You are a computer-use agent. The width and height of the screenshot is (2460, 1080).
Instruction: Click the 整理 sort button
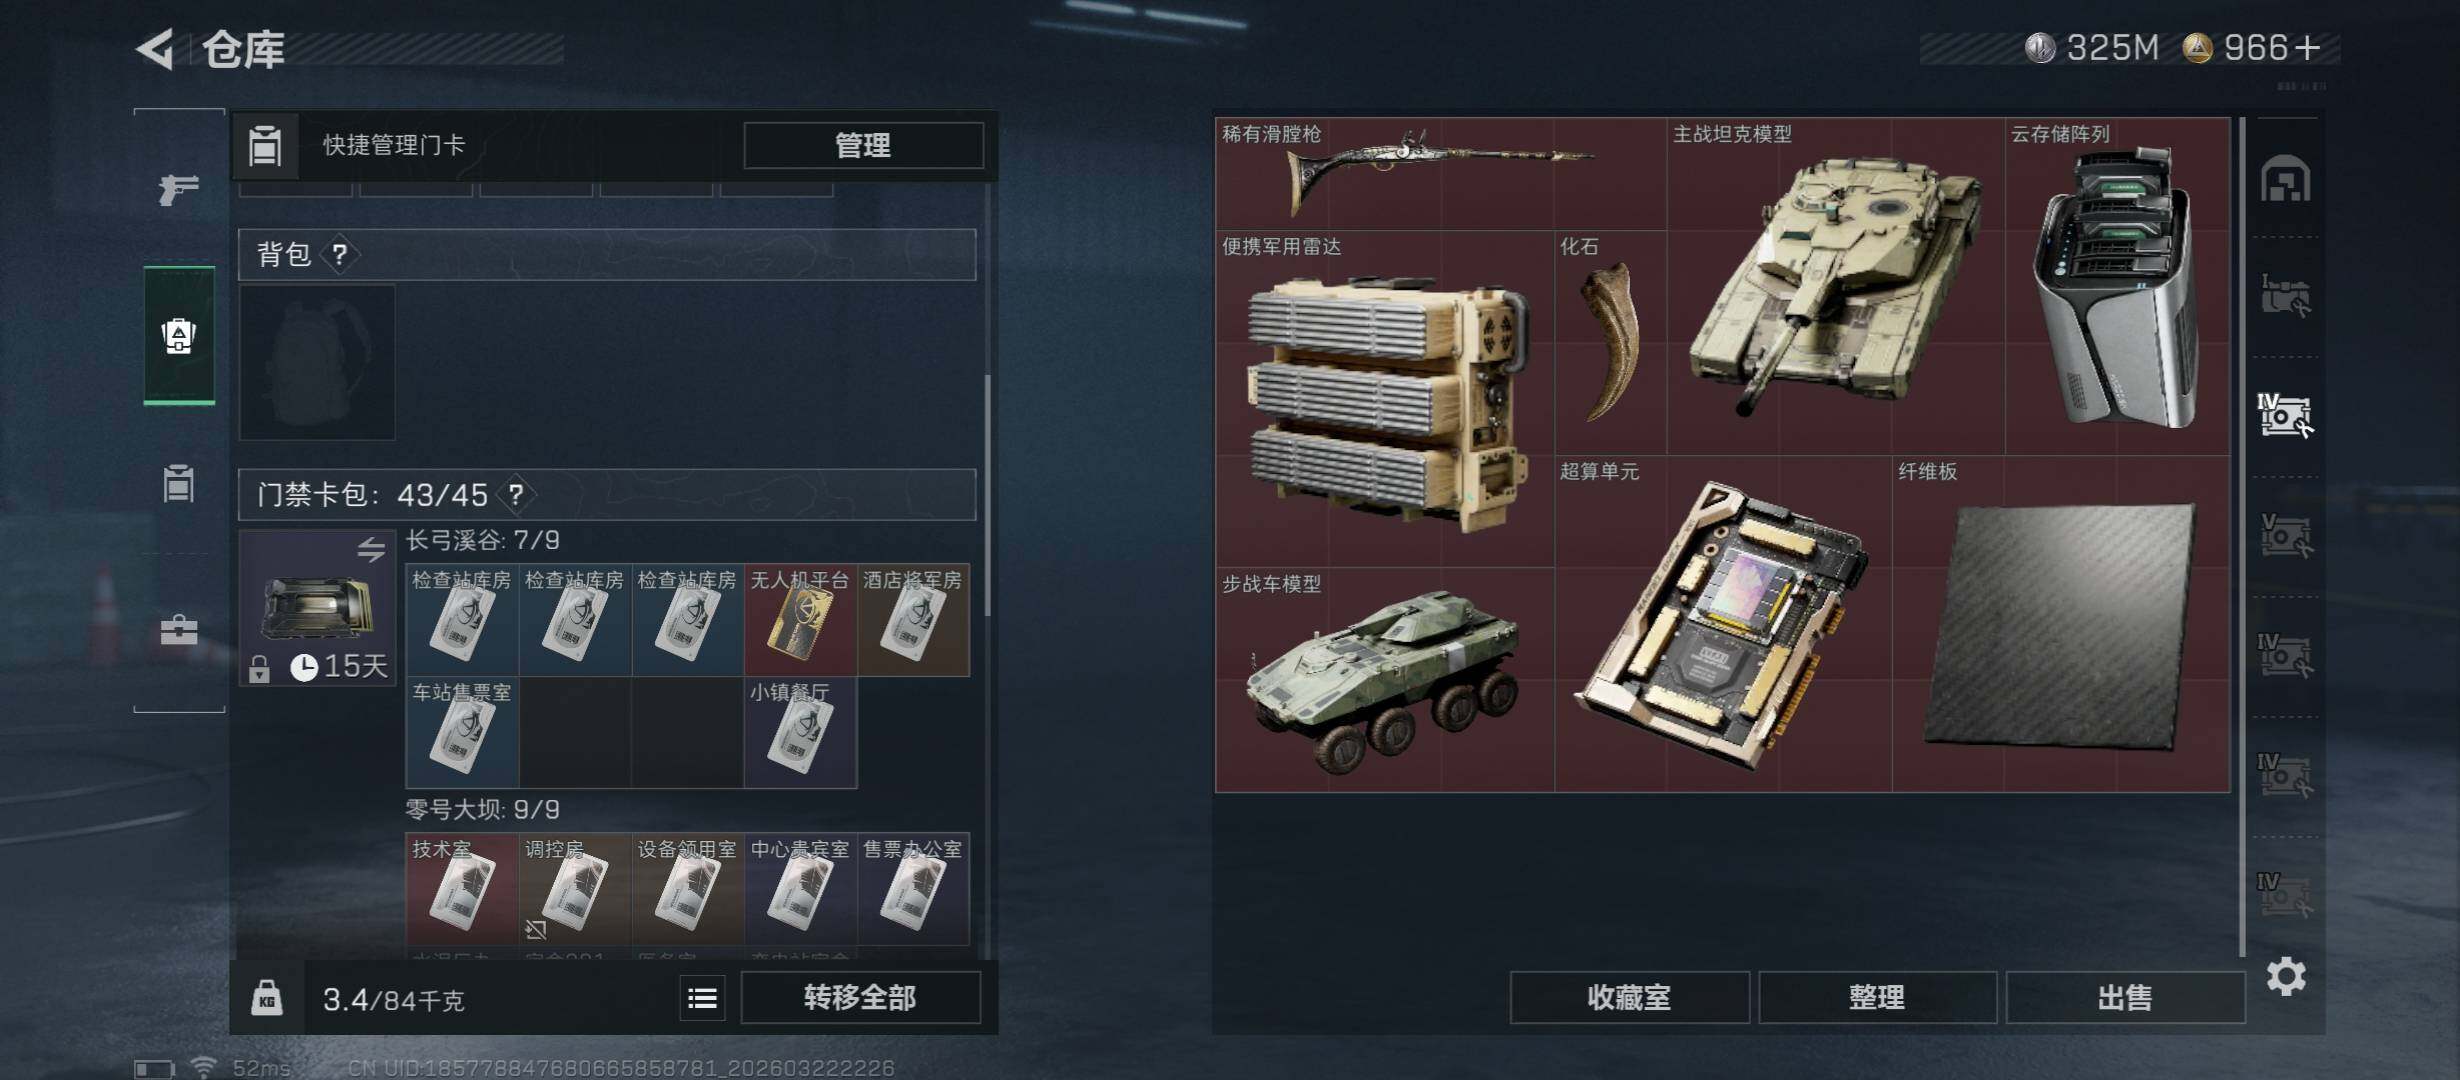1877,998
